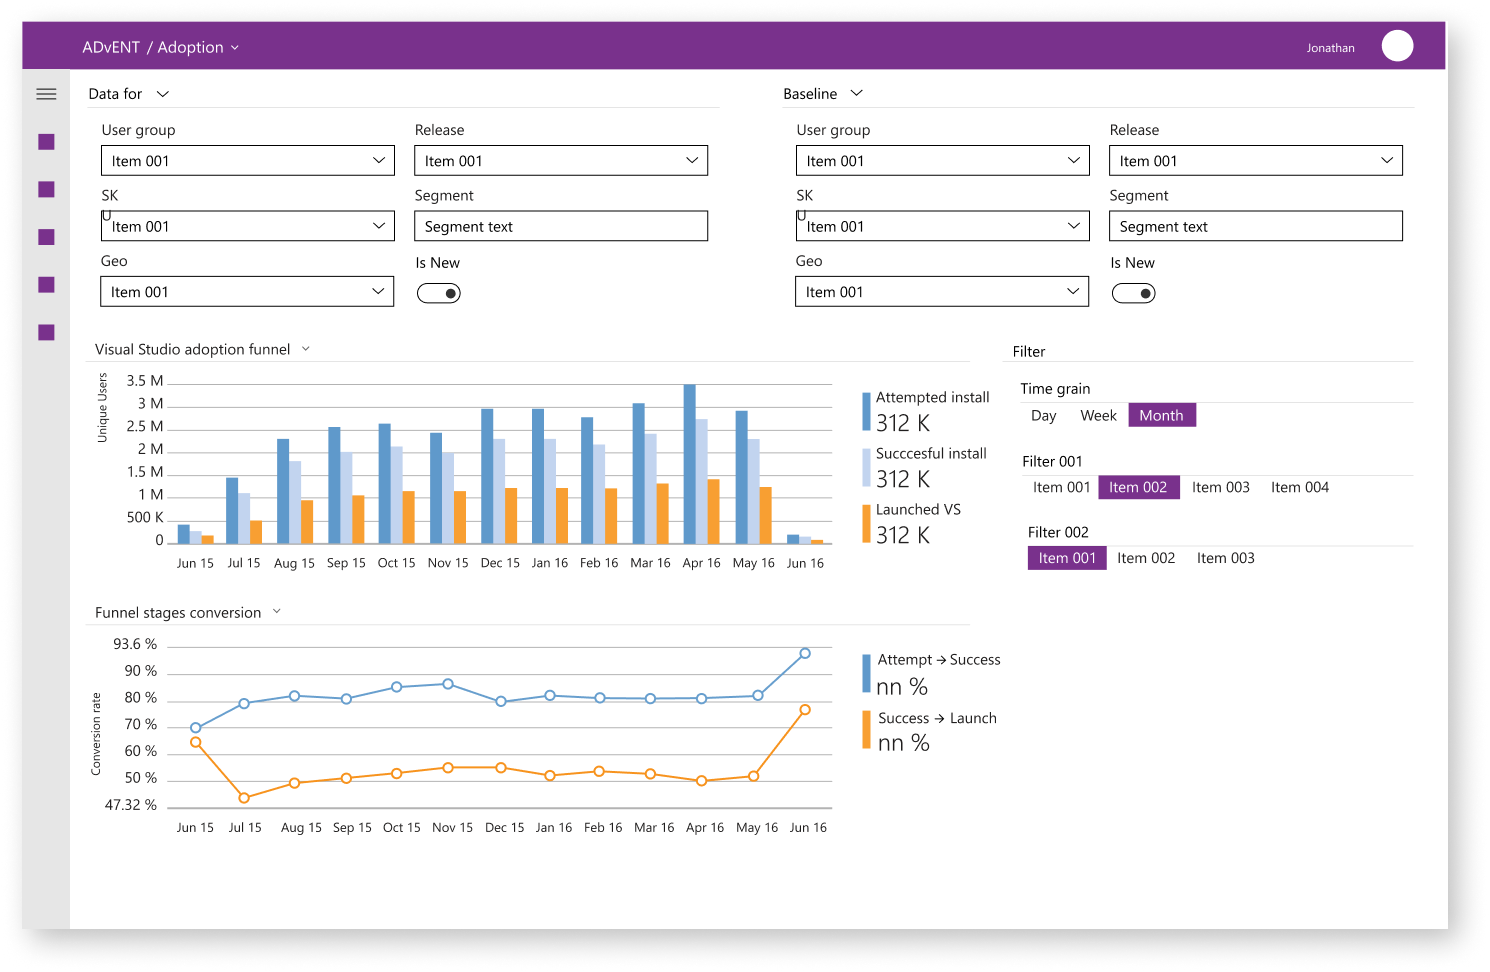Choose Item 004 in Filter 001
The height and width of the screenshot is (972, 1490).
pos(1299,487)
